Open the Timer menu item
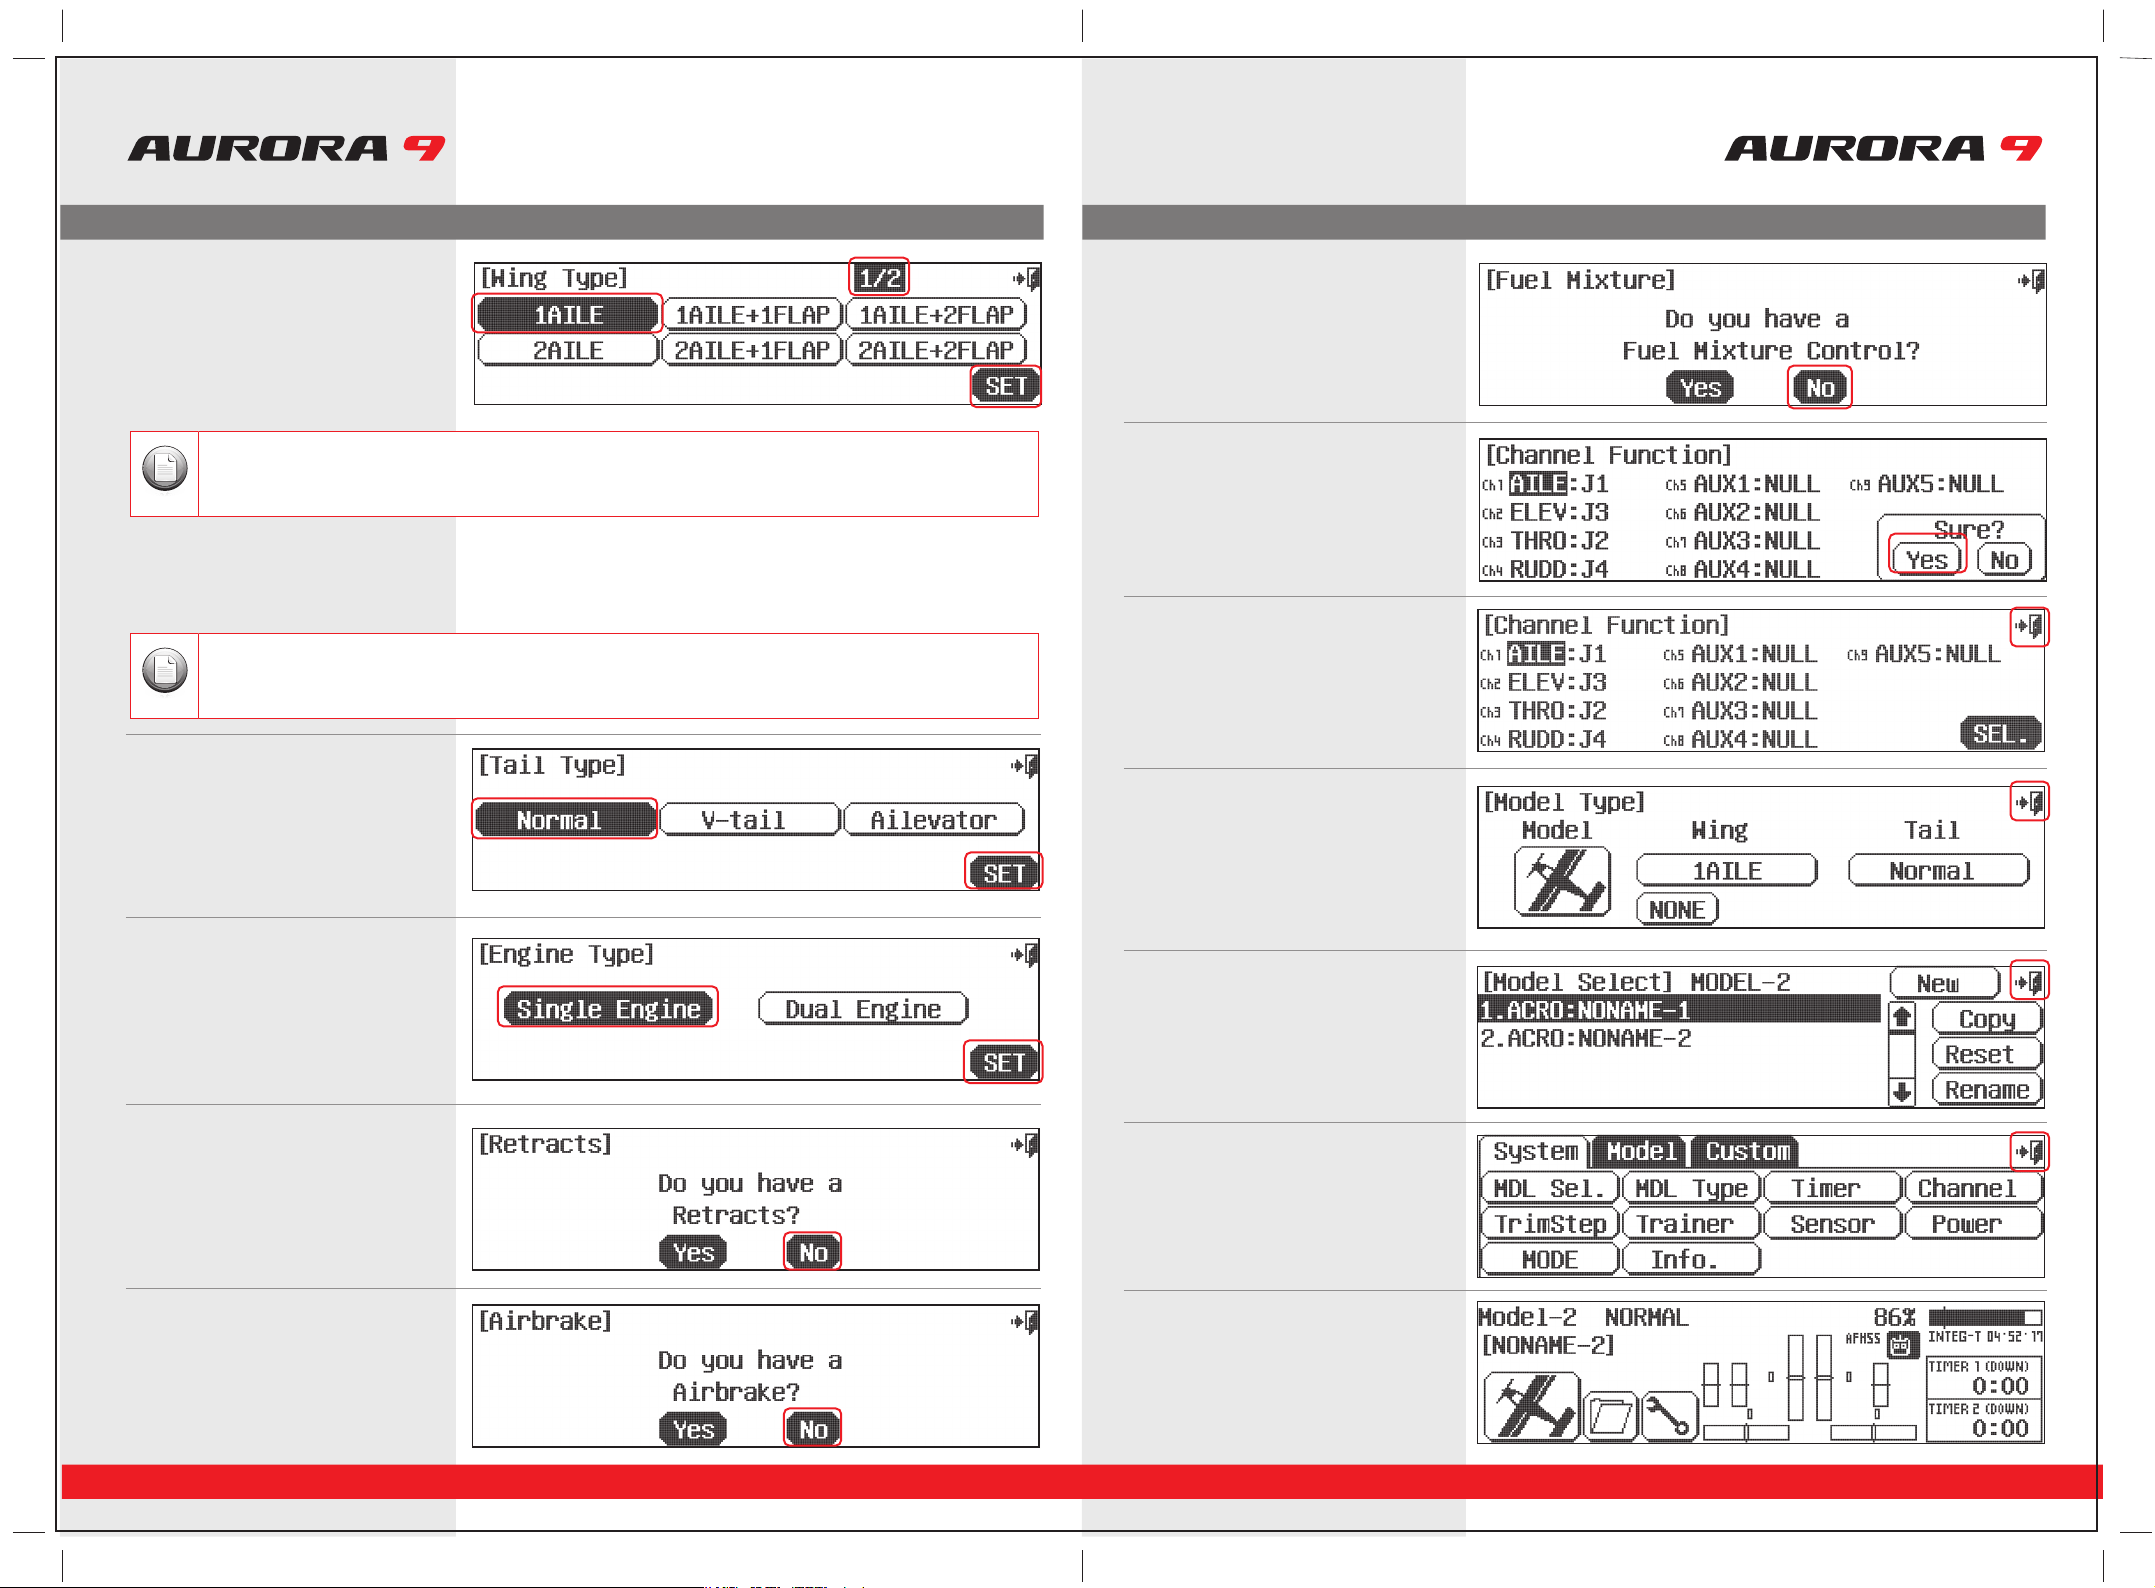The image size is (2155, 1588). click(1832, 1189)
